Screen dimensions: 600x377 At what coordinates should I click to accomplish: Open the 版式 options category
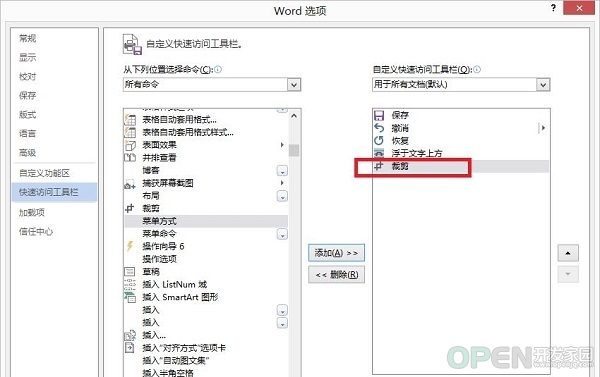pyautogui.click(x=28, y=114)
